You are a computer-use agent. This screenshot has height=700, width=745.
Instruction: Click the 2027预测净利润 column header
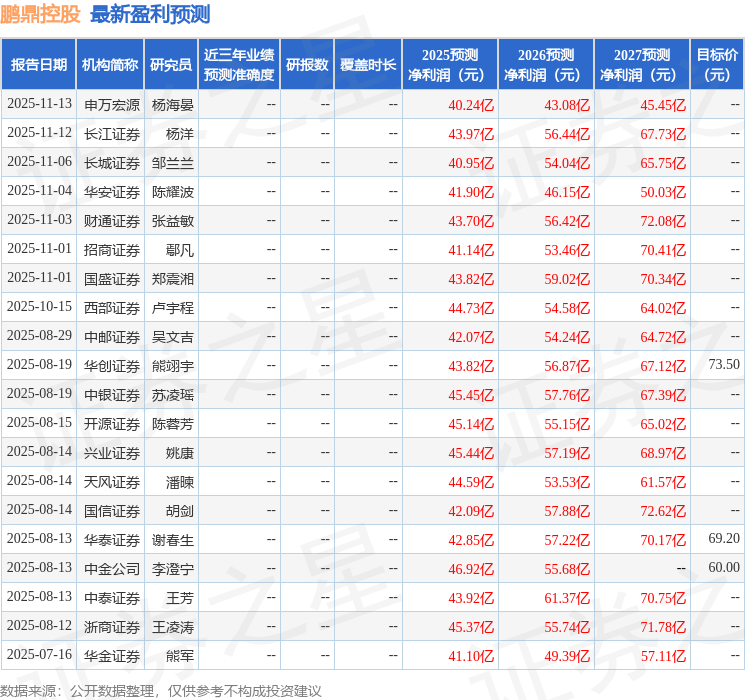[642, 64]
